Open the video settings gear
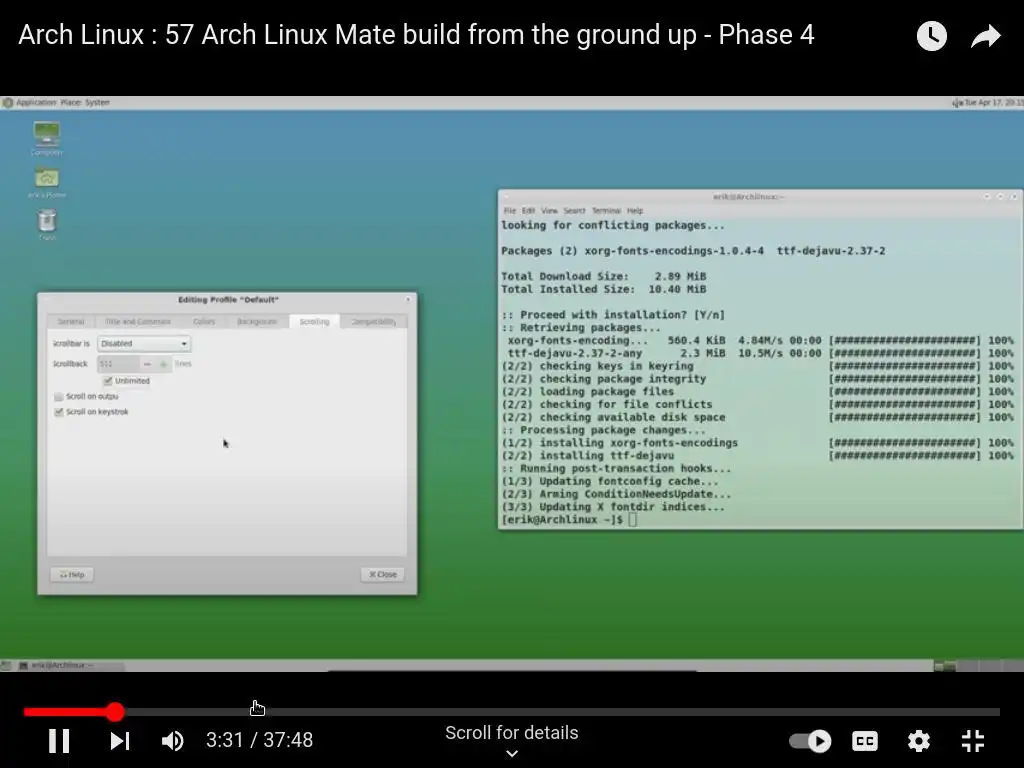This screenshot has width=1024, height=768. [x=918, y=741]
